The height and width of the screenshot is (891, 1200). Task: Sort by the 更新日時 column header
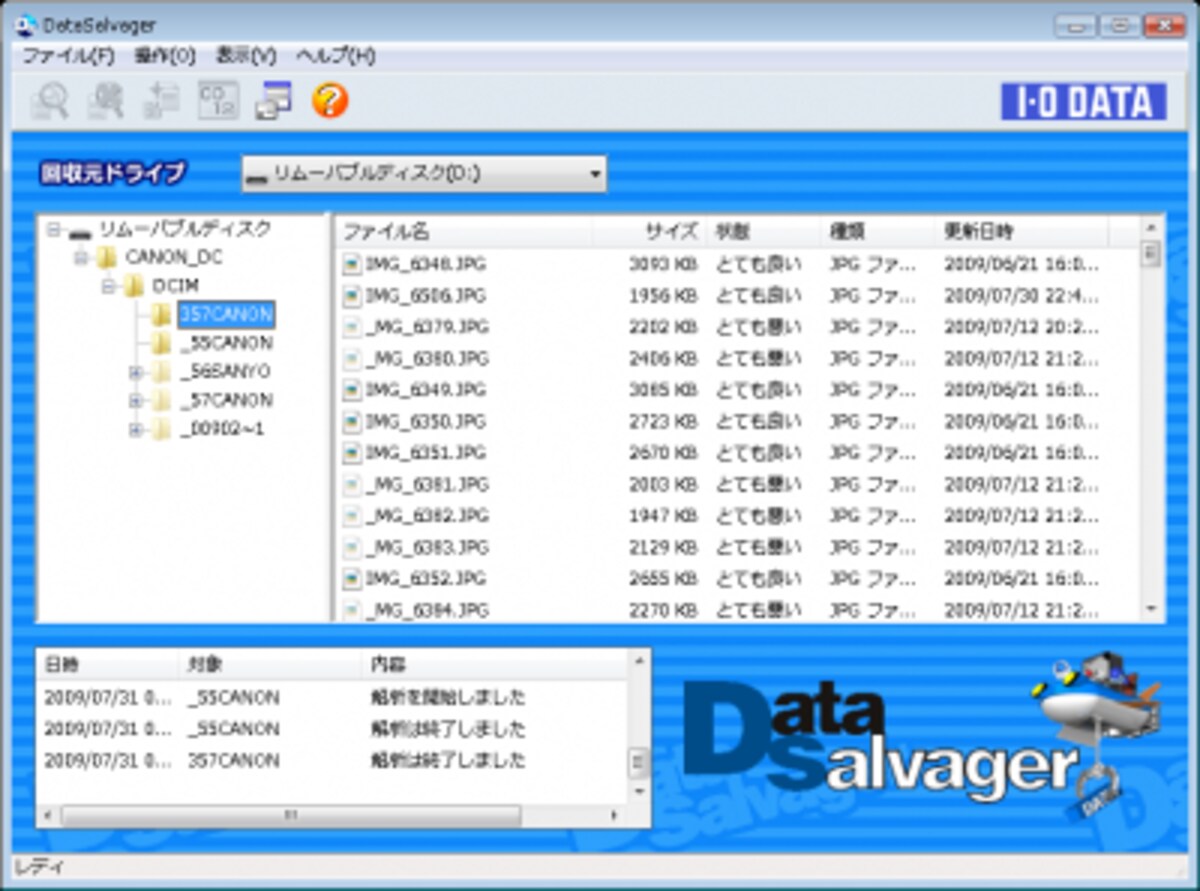1023,232
